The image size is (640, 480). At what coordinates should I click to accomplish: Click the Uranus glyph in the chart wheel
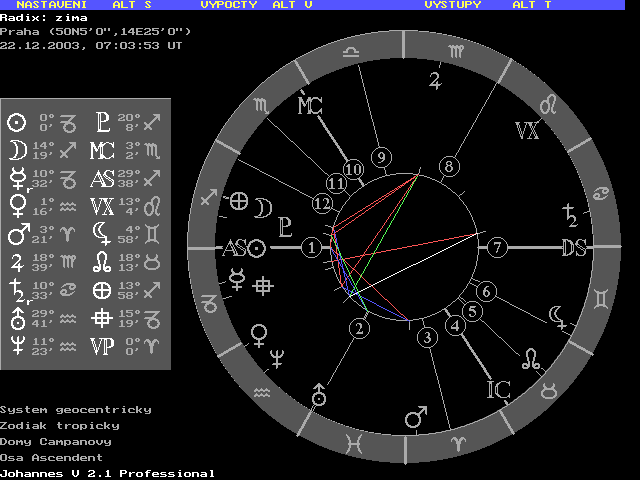pyautogui.click(x=319, y=393)
